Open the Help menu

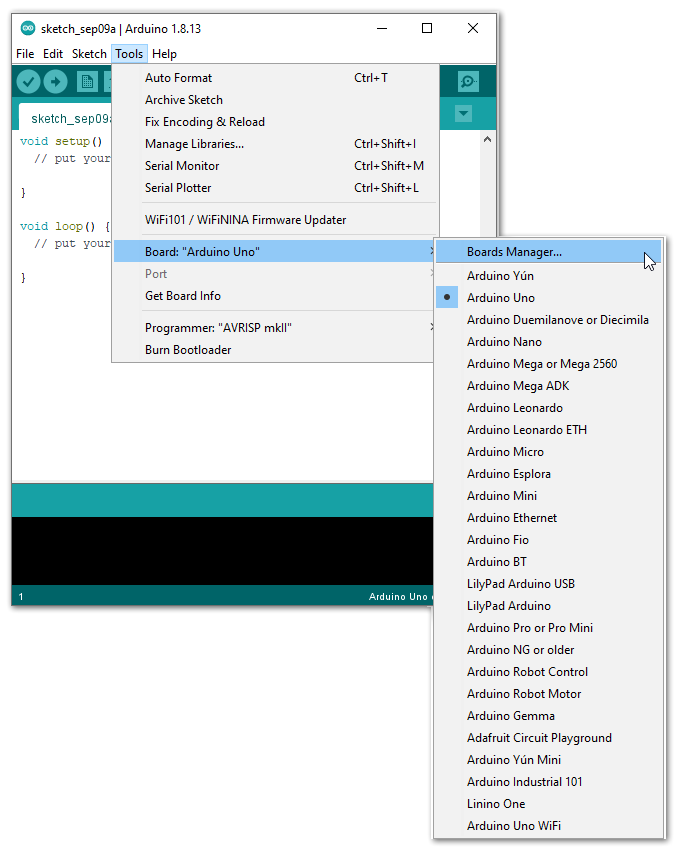coord(164,54)
